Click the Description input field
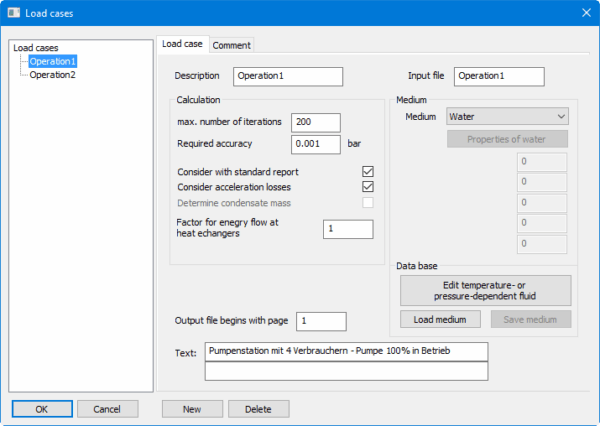Screen dimensions: 600x426 pos(287,76)
